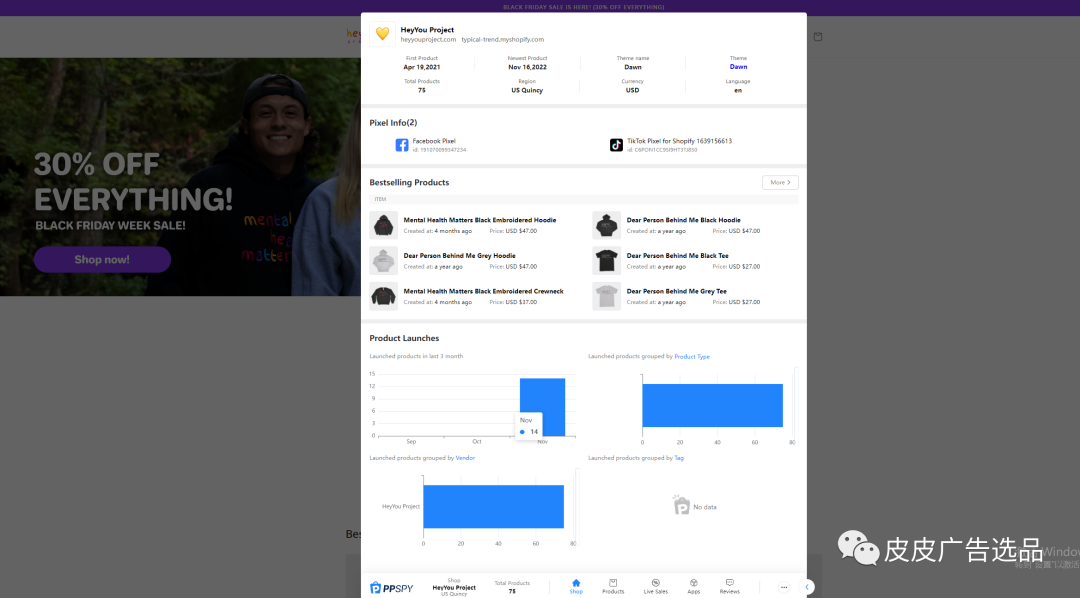1080x598 pixels.
Task: Click the three-dots more options button
Action: click(784, 587)
